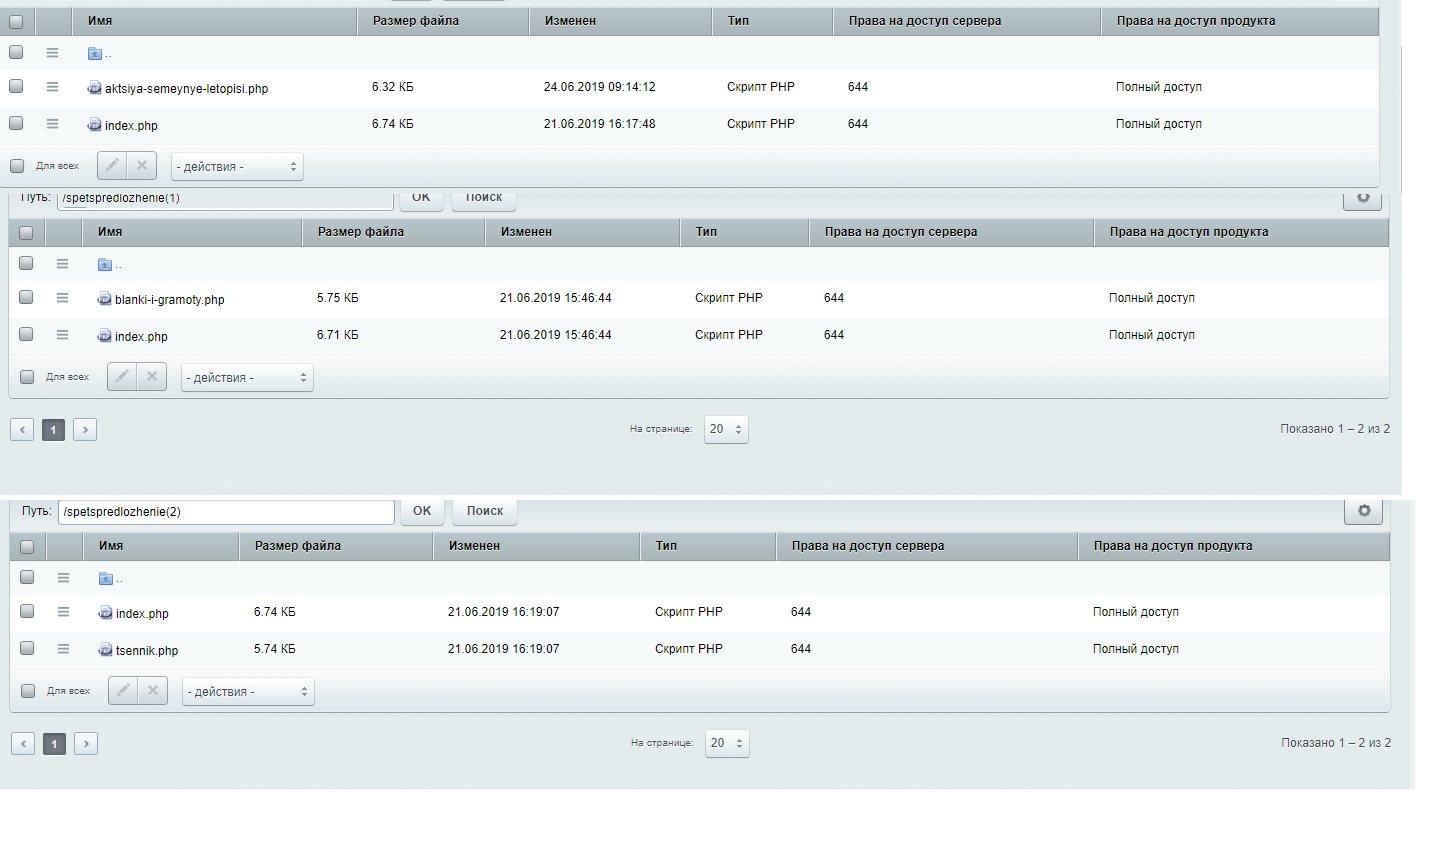This screenshot has height=856, width=1441.
Task: Enable 'Для всех' checkbox in /spetspredlozhenie(1) footer
Action: [27, 377]
